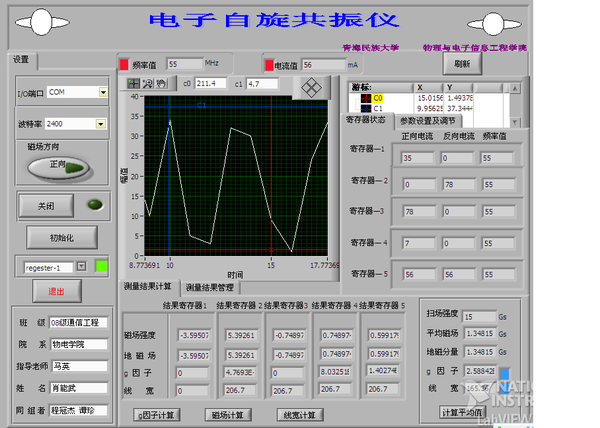
Task: Select the graph cursor movement tool
Action: 134,83
